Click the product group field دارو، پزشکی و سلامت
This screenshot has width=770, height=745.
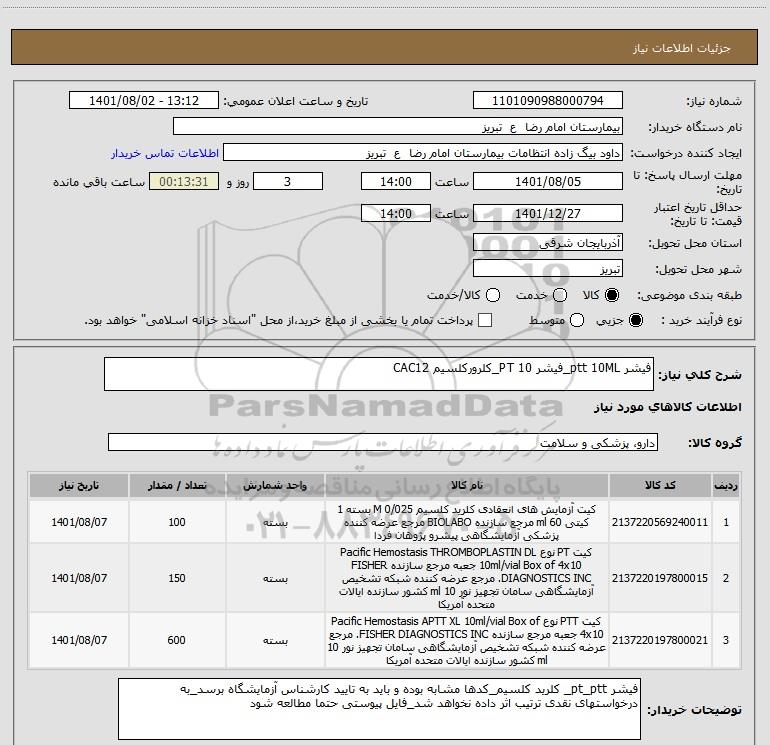tap(383, 442)
